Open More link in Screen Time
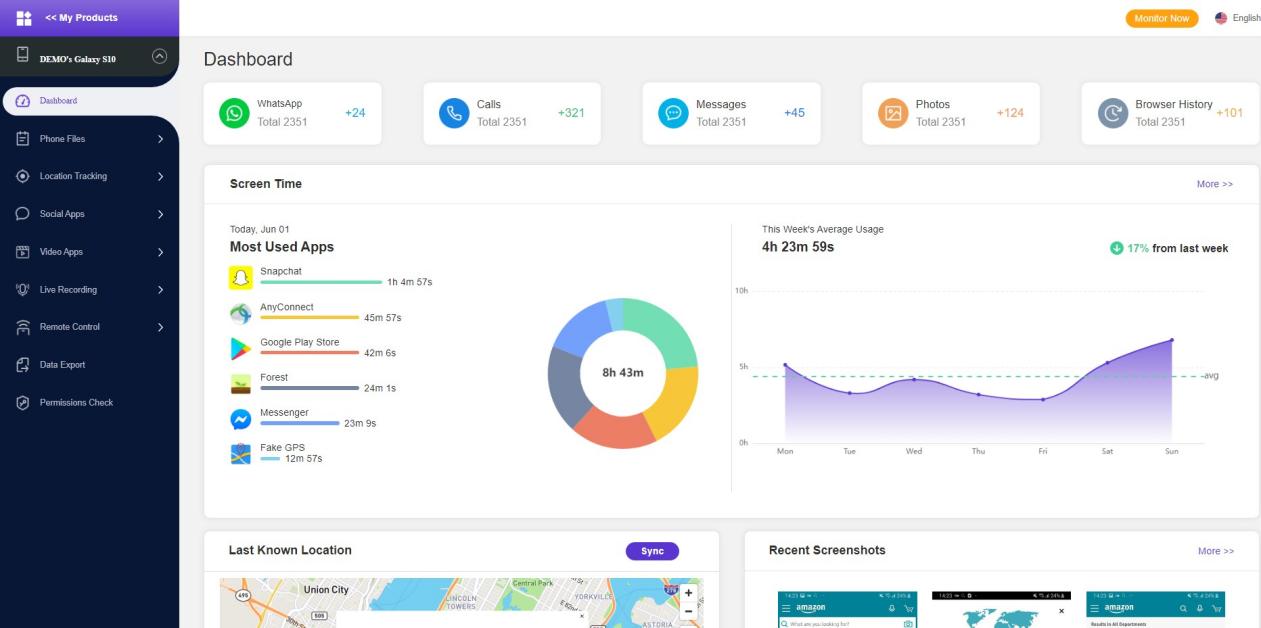This screenshot has width=1261, height=628. coord(1214,184)
